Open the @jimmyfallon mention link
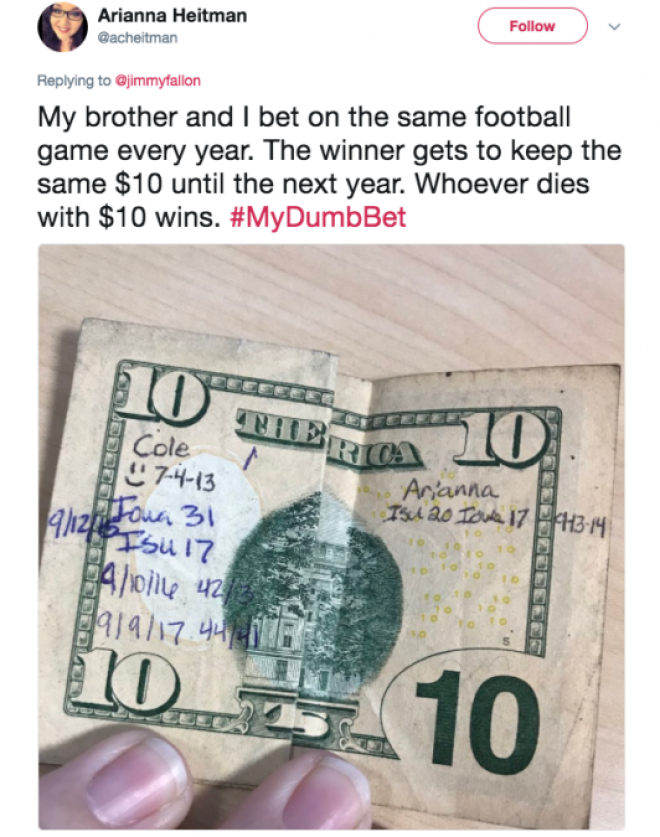The image size is (660, 837). [x=158, y=81]
